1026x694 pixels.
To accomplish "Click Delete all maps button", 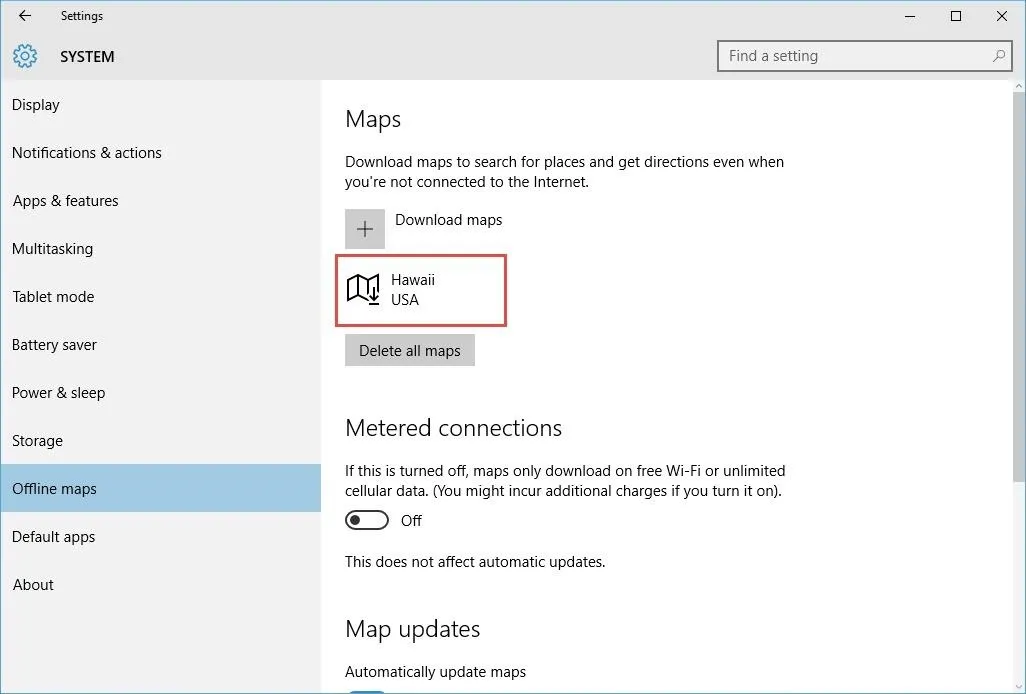I will click(410, 351).
